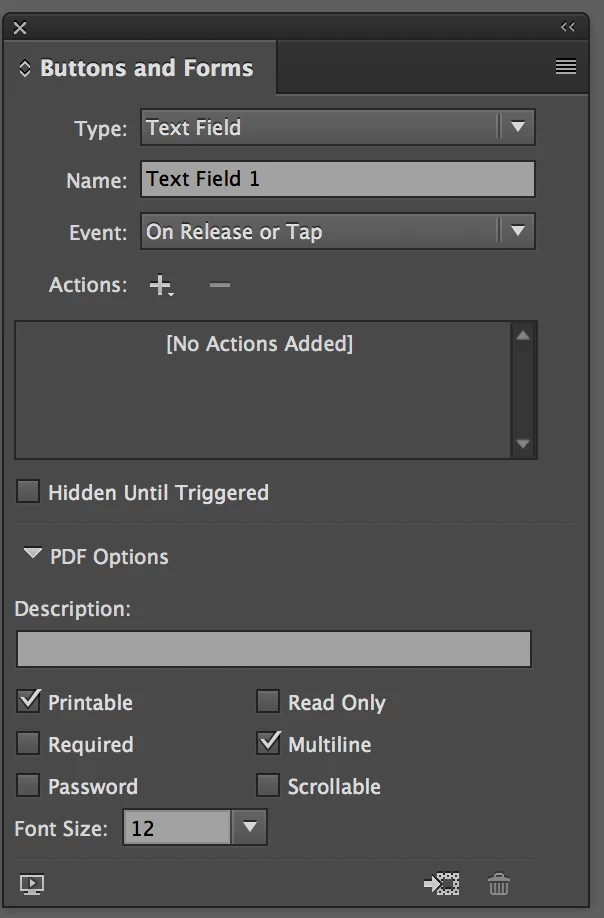Click the trash delete icon
The height and width of the screenshot is (918, 604).
click(x=499, y=884)
